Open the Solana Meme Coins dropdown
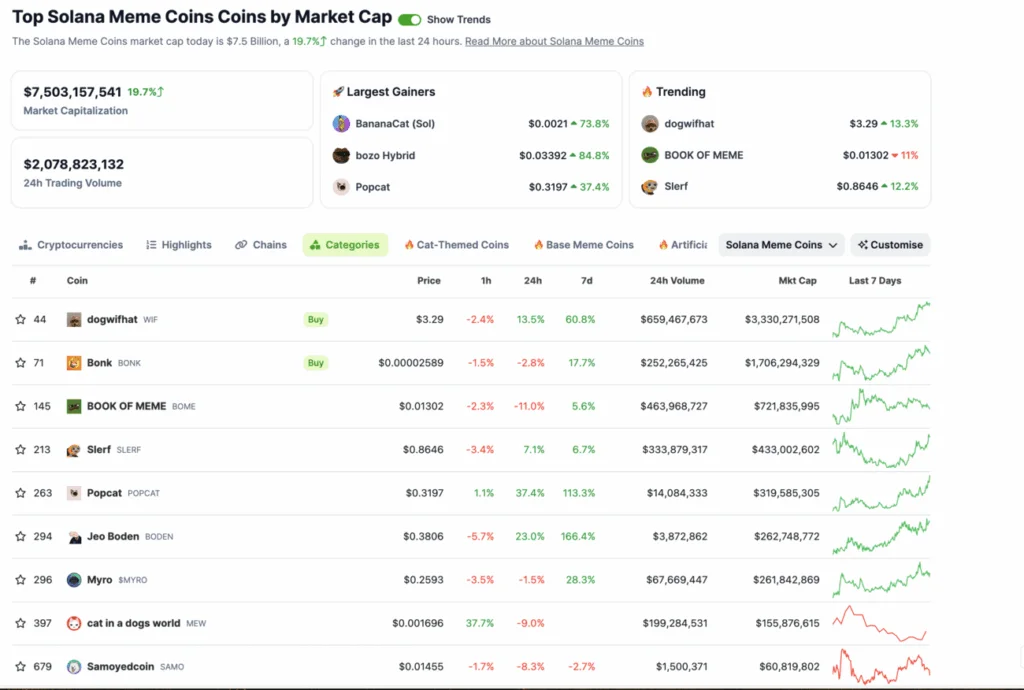The height and width of the screenshot is (690, 1024). (781, 244)
